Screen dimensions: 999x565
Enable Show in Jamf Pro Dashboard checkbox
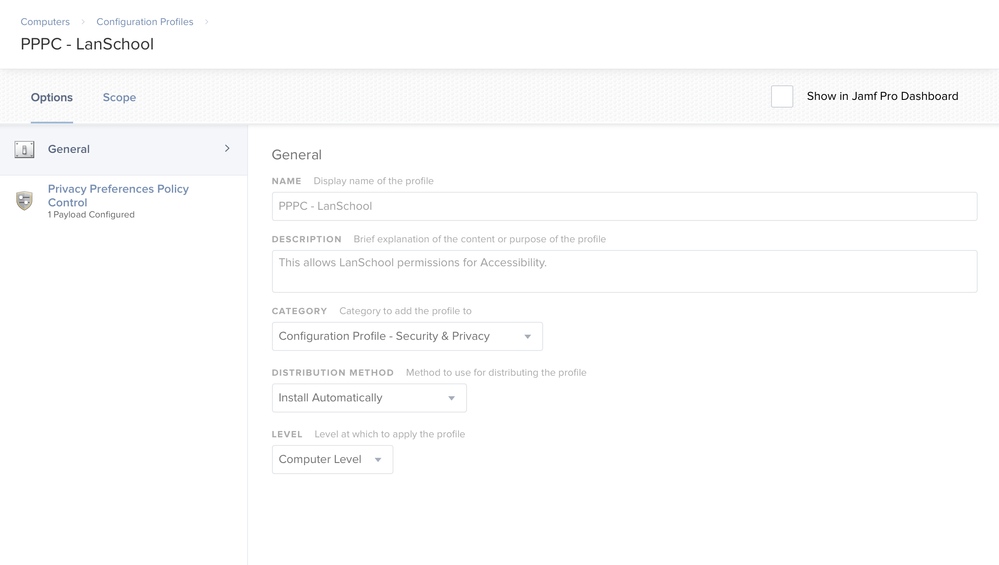pos(782,96)
